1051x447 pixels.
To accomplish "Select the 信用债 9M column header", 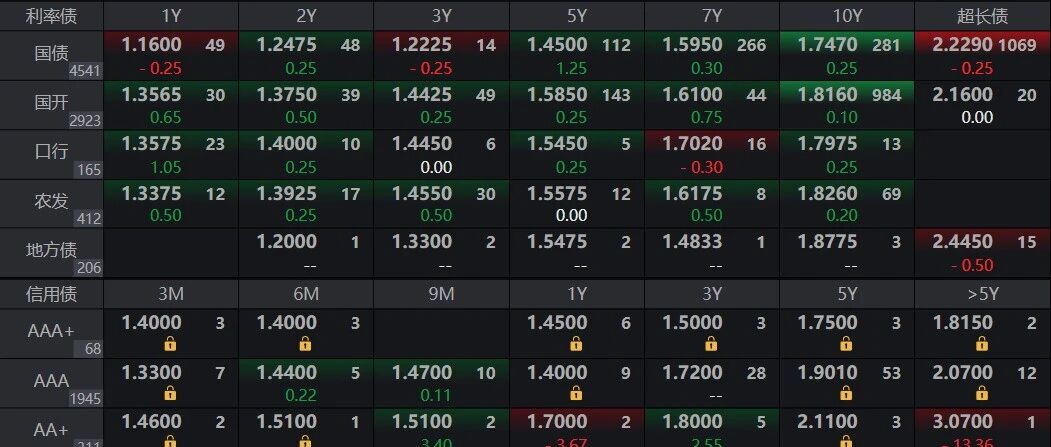I will [x=441, y=294].
